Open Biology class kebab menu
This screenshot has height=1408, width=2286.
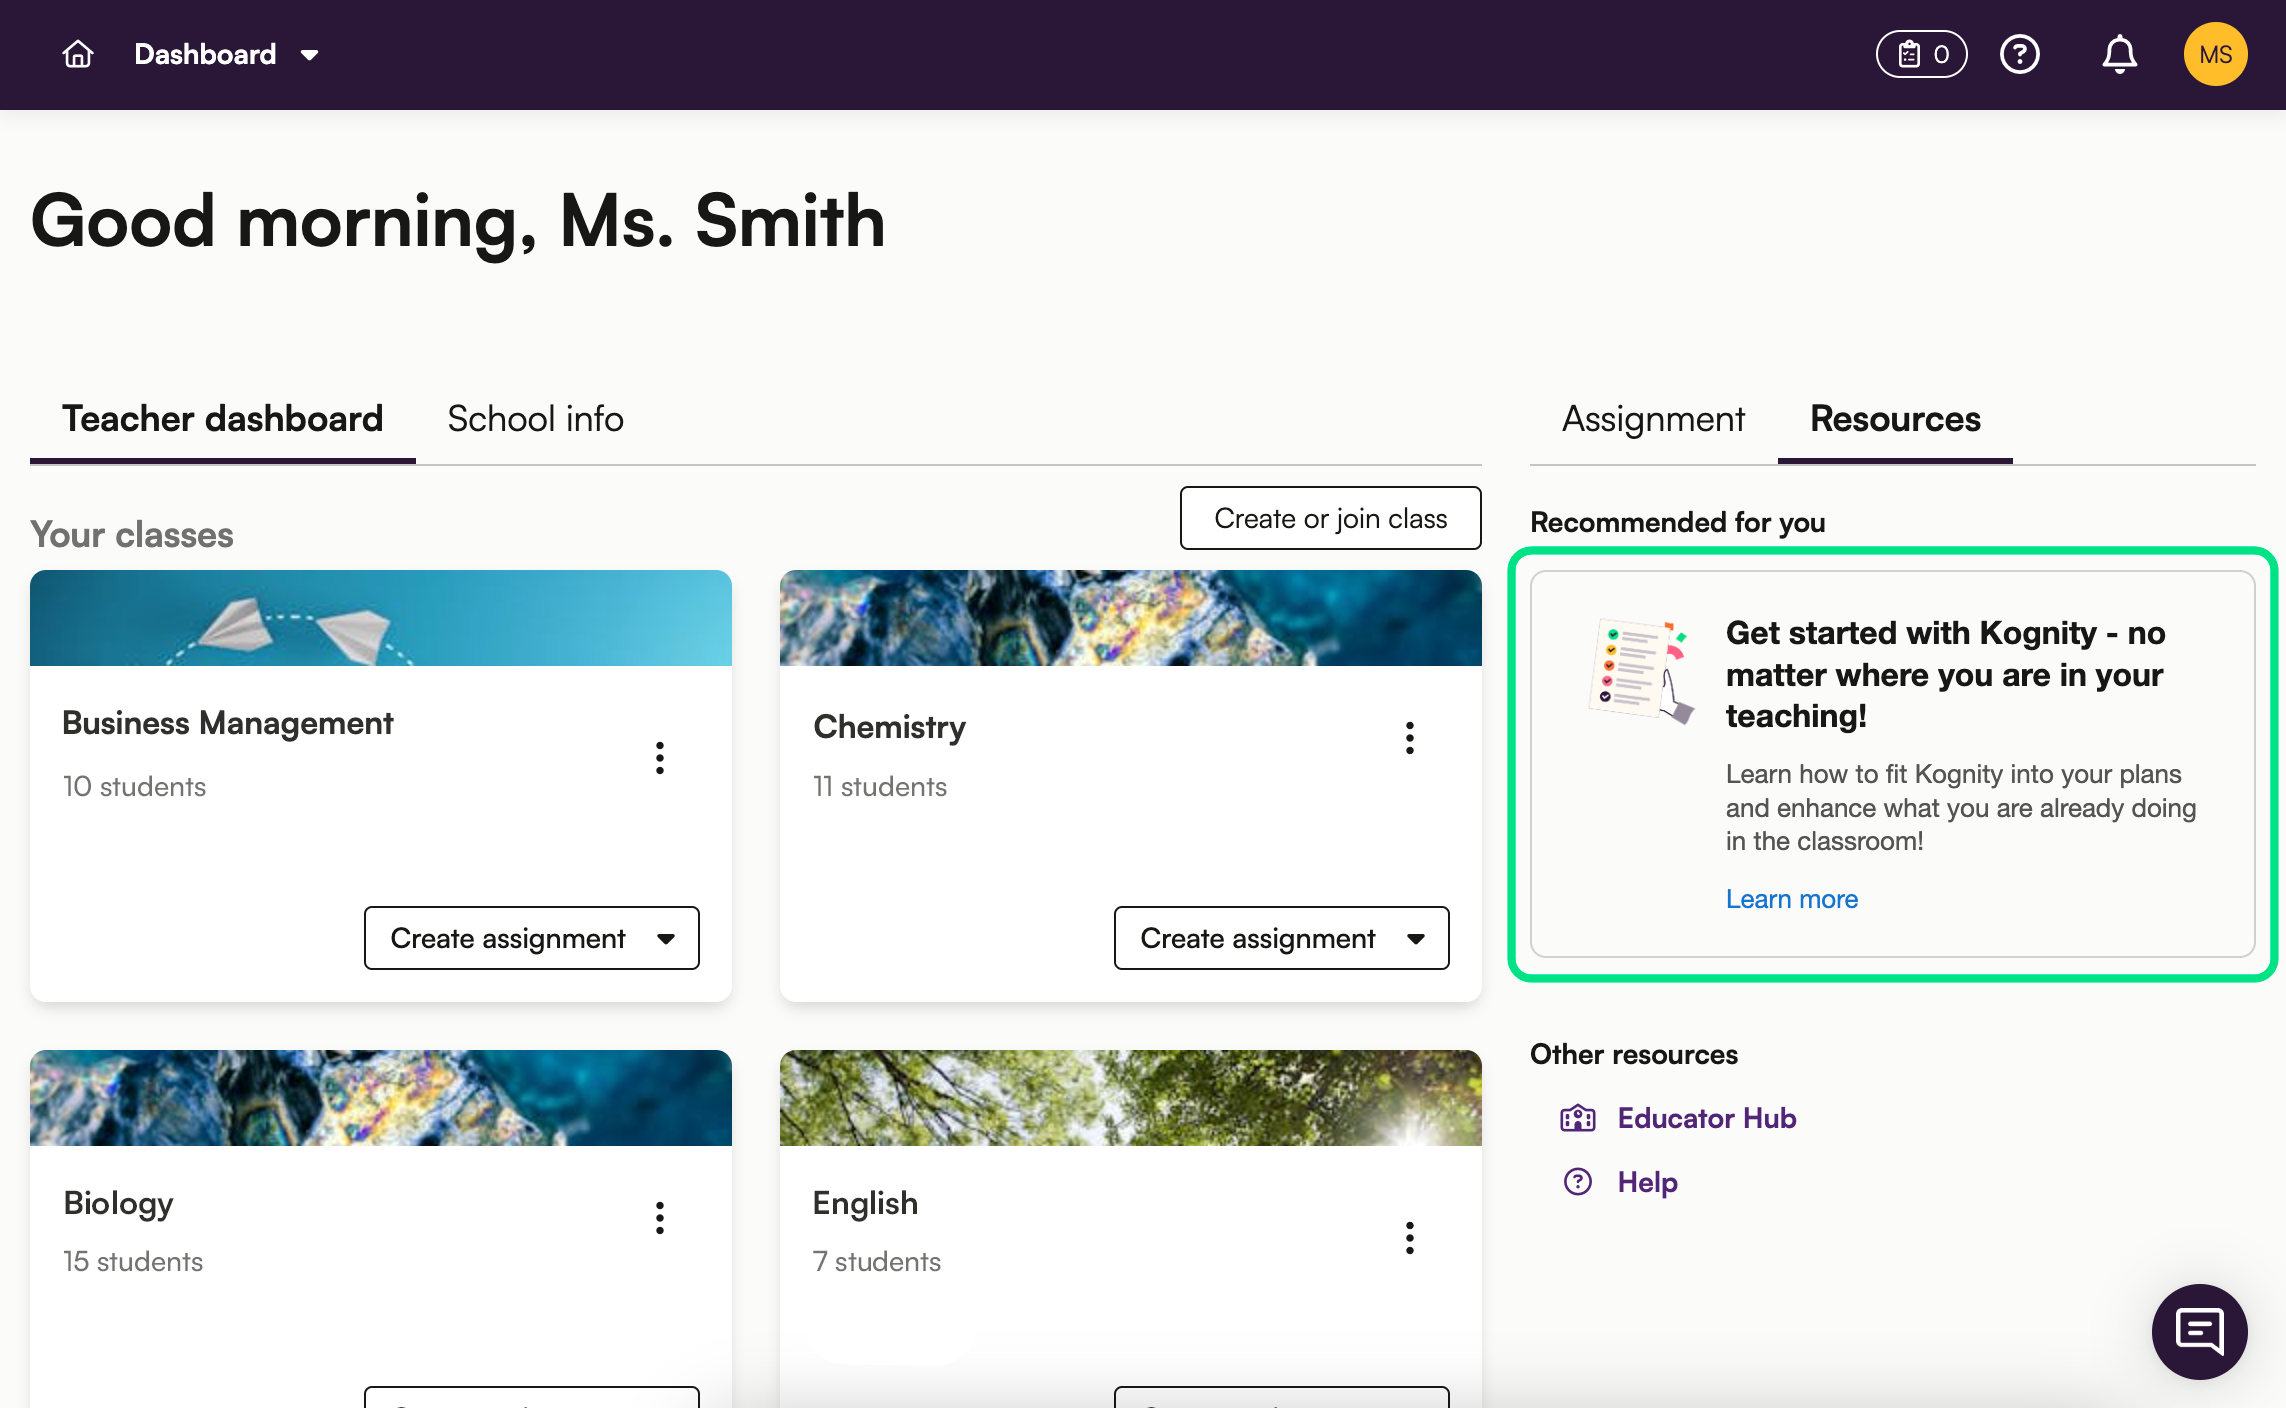point(660,1218)
